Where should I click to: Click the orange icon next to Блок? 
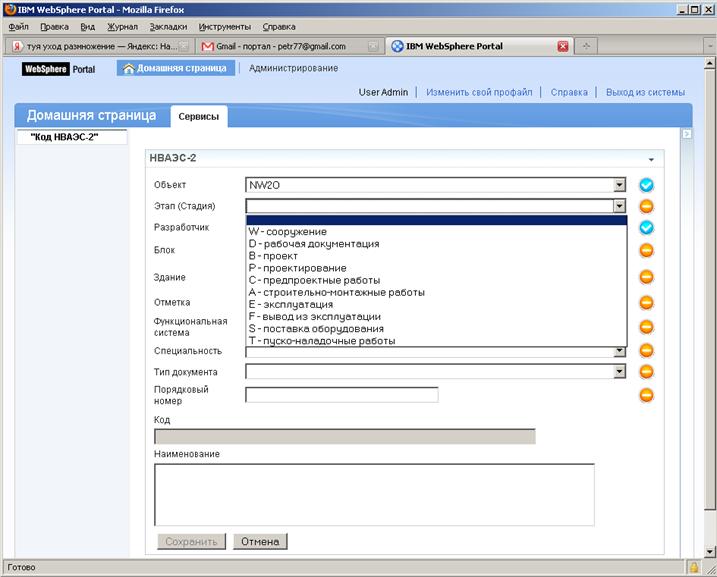pos(646,251)
